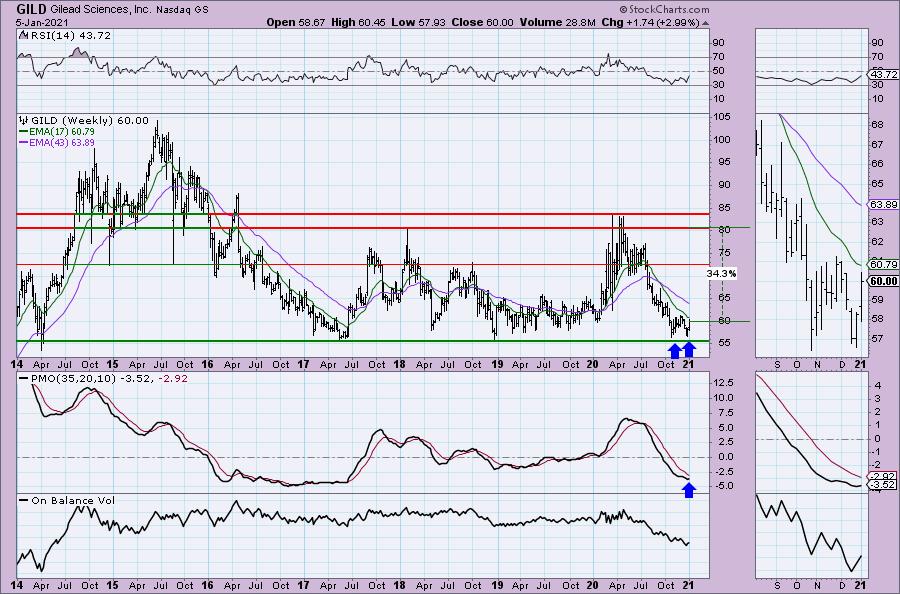Click the Nasdaq GS exchange label

tap(182, 10)
